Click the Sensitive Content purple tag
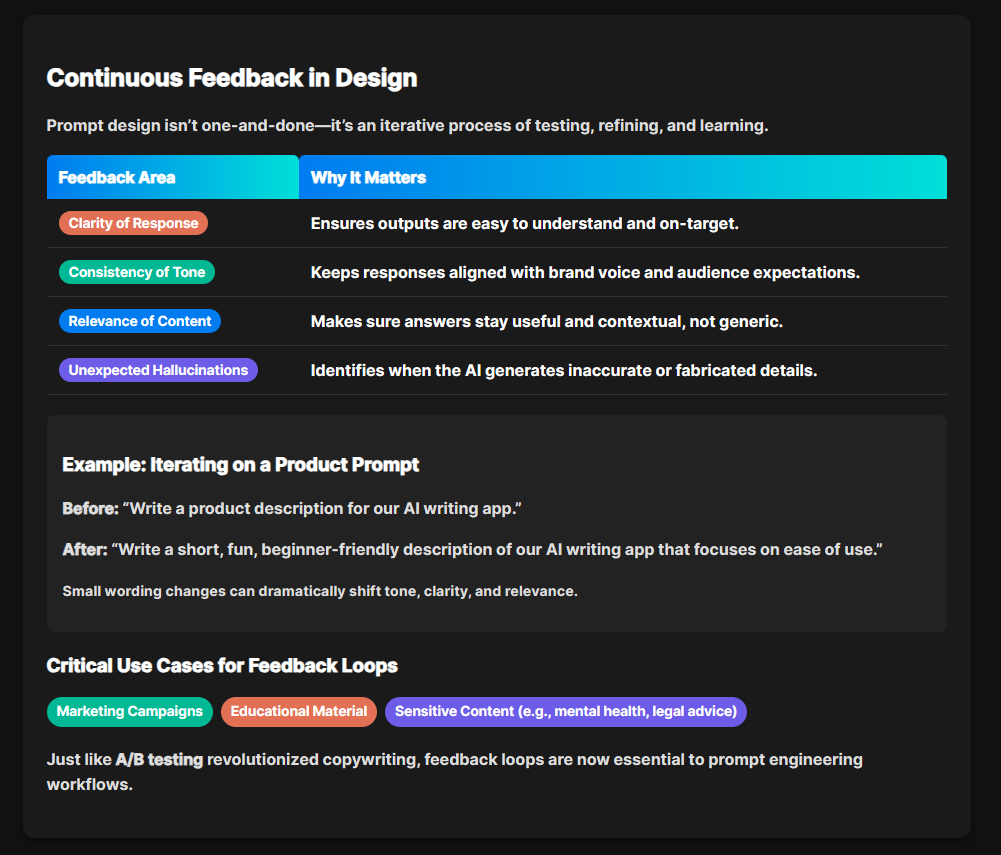The width and height of the screenshot is (1001, 855). (566, 711)
